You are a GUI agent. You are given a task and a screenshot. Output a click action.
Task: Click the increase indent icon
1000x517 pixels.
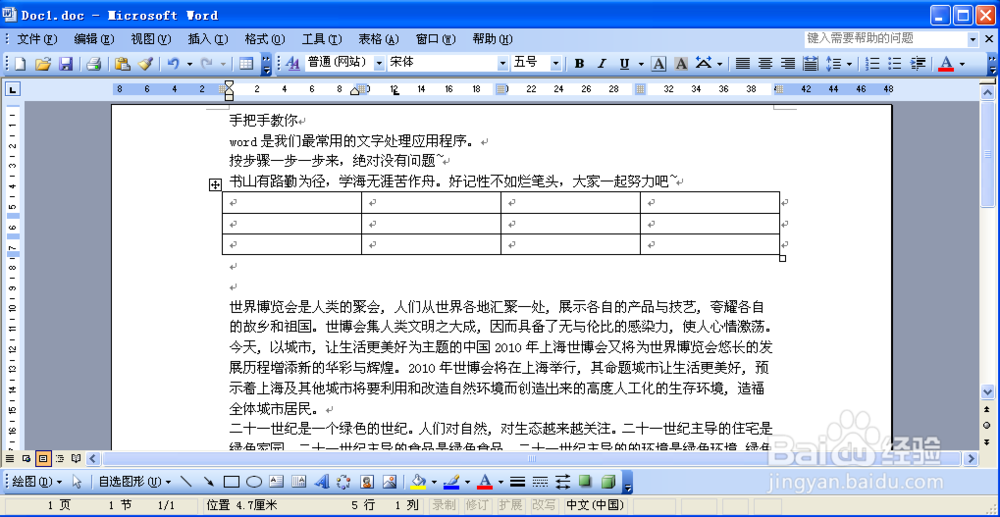[x=918, y=64]
